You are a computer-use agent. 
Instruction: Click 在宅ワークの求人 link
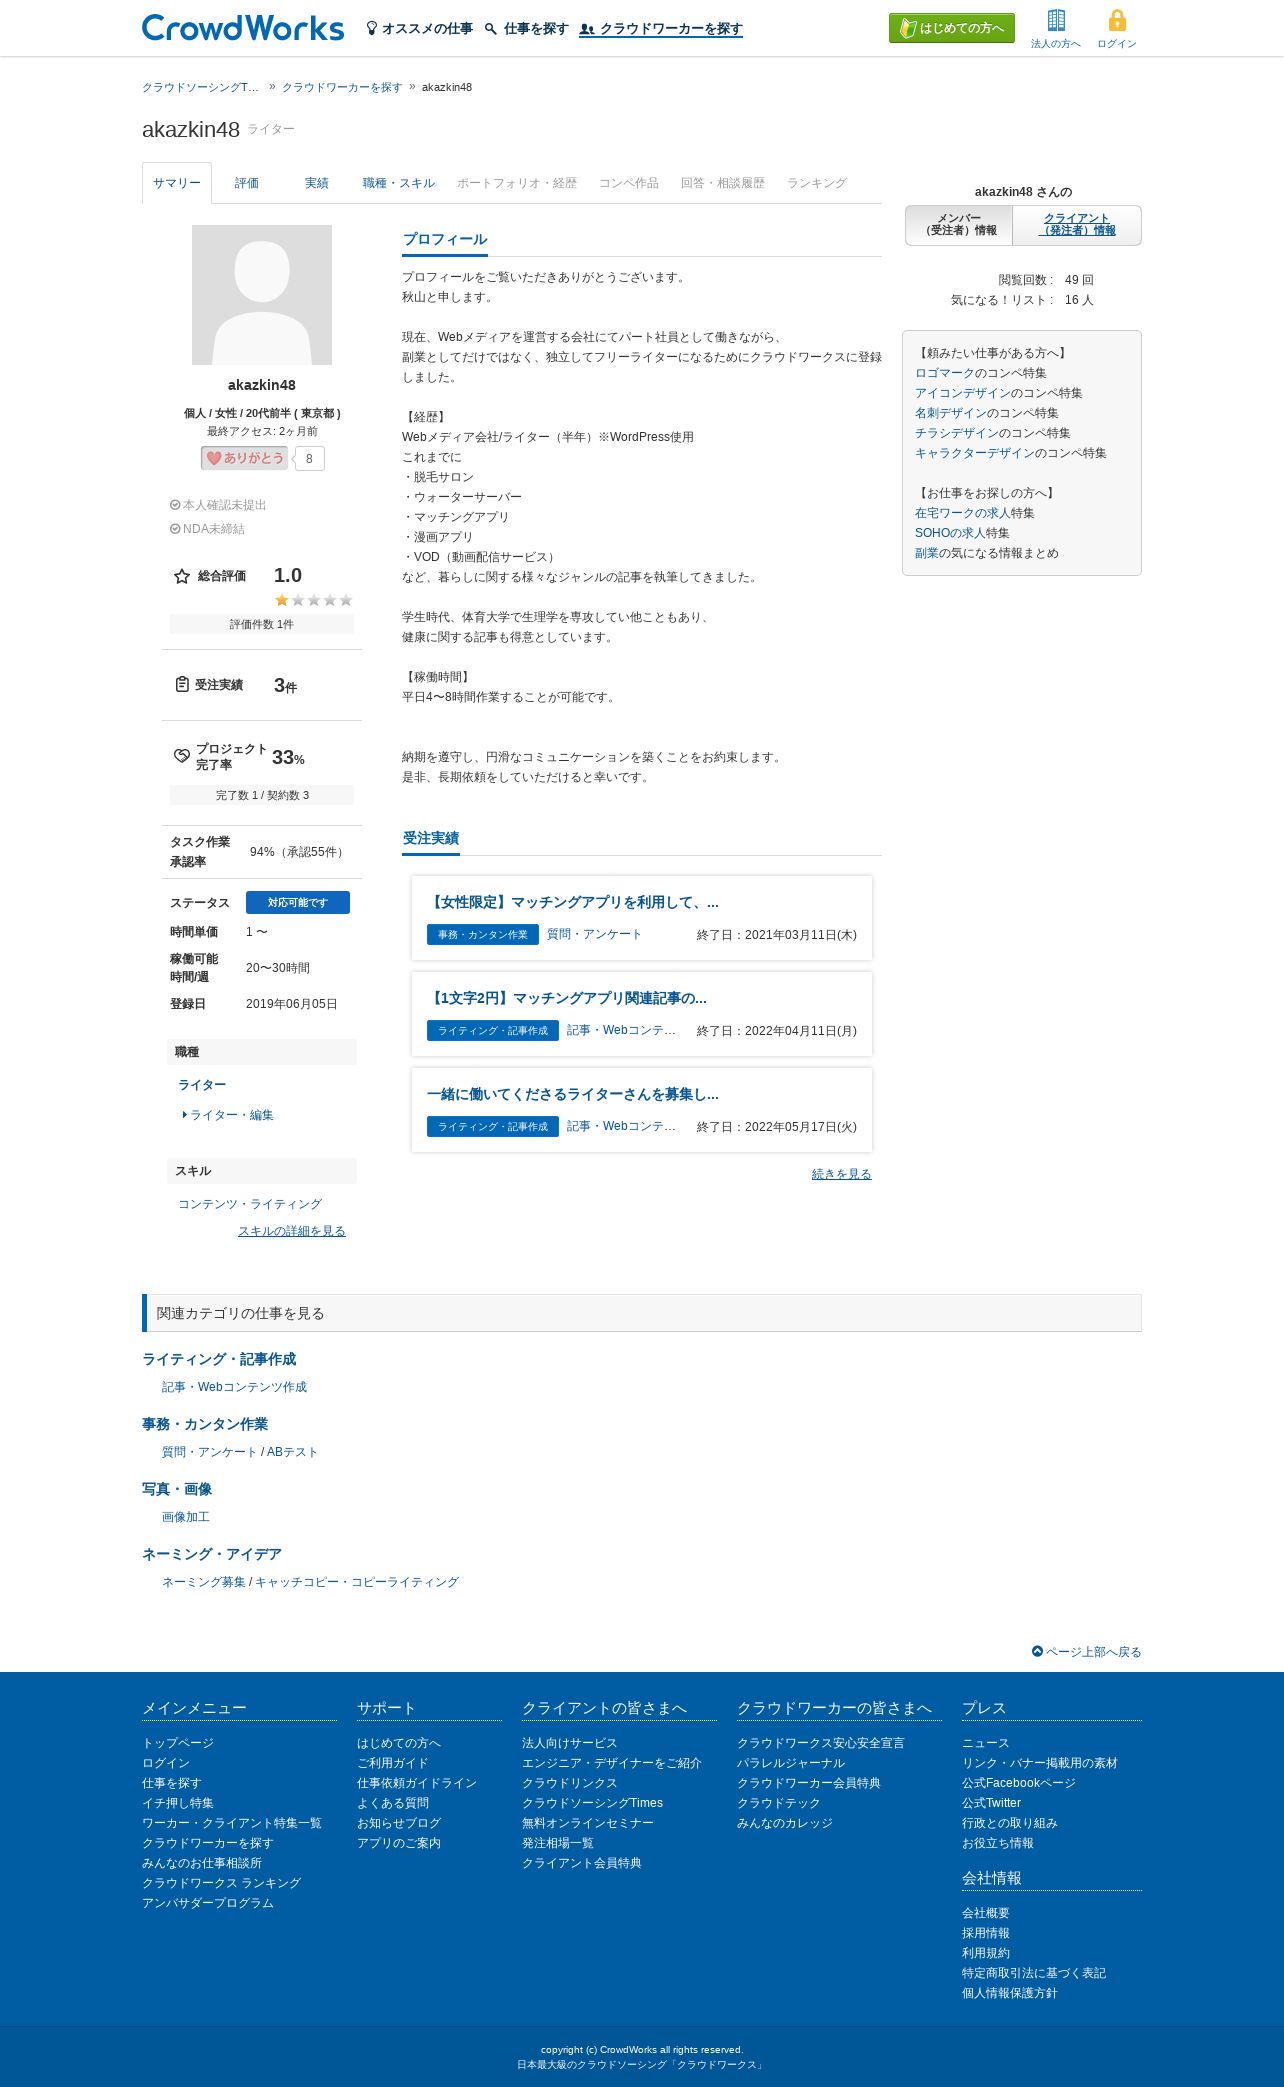tap(963, 513)
